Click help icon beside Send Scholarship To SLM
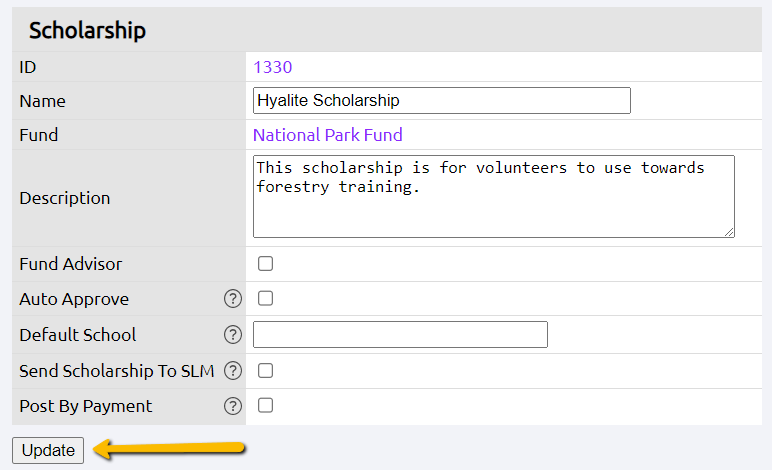 tap(233, 371)
